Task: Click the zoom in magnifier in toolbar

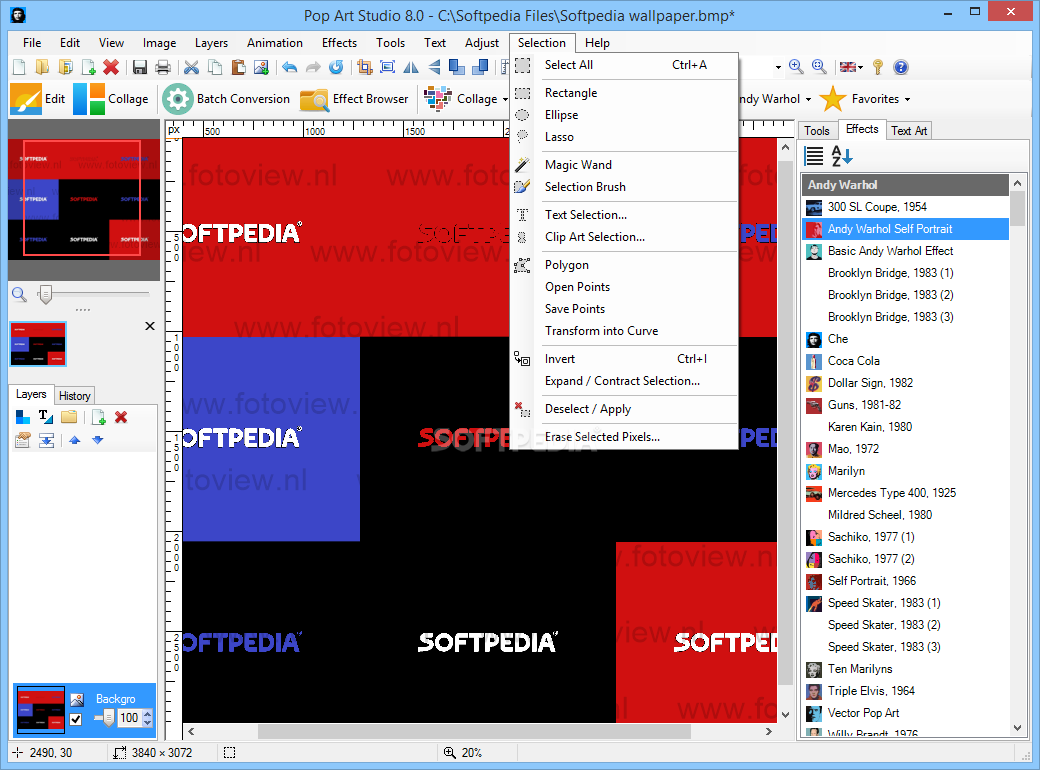Action: click(796, 67)
